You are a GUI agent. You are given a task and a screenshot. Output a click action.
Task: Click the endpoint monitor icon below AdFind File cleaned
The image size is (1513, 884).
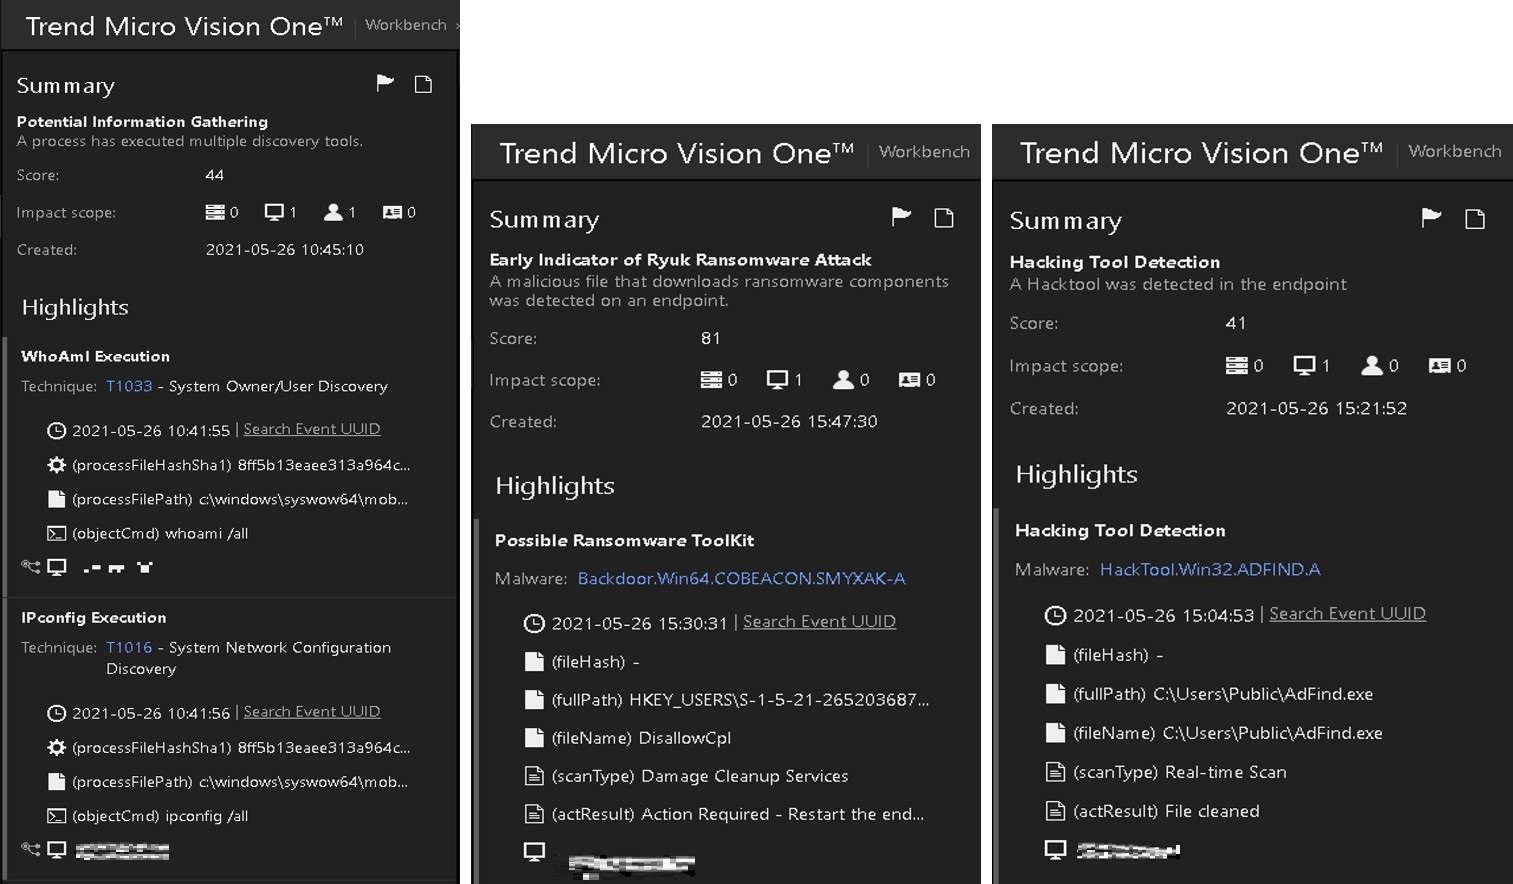pos(1055,850)
